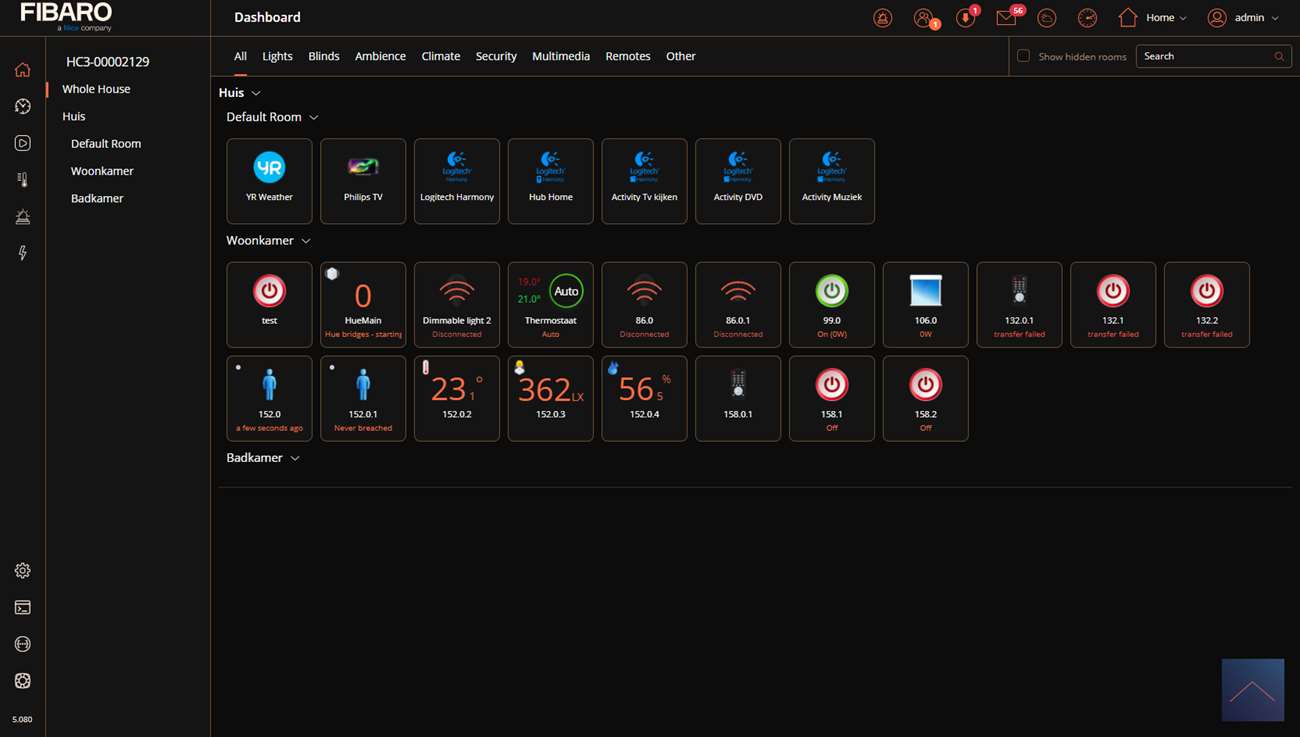The height and width of the screenshot is (737, 1300).
Task: Switch to the Ambience tab
Action: [x=380, y=56]
